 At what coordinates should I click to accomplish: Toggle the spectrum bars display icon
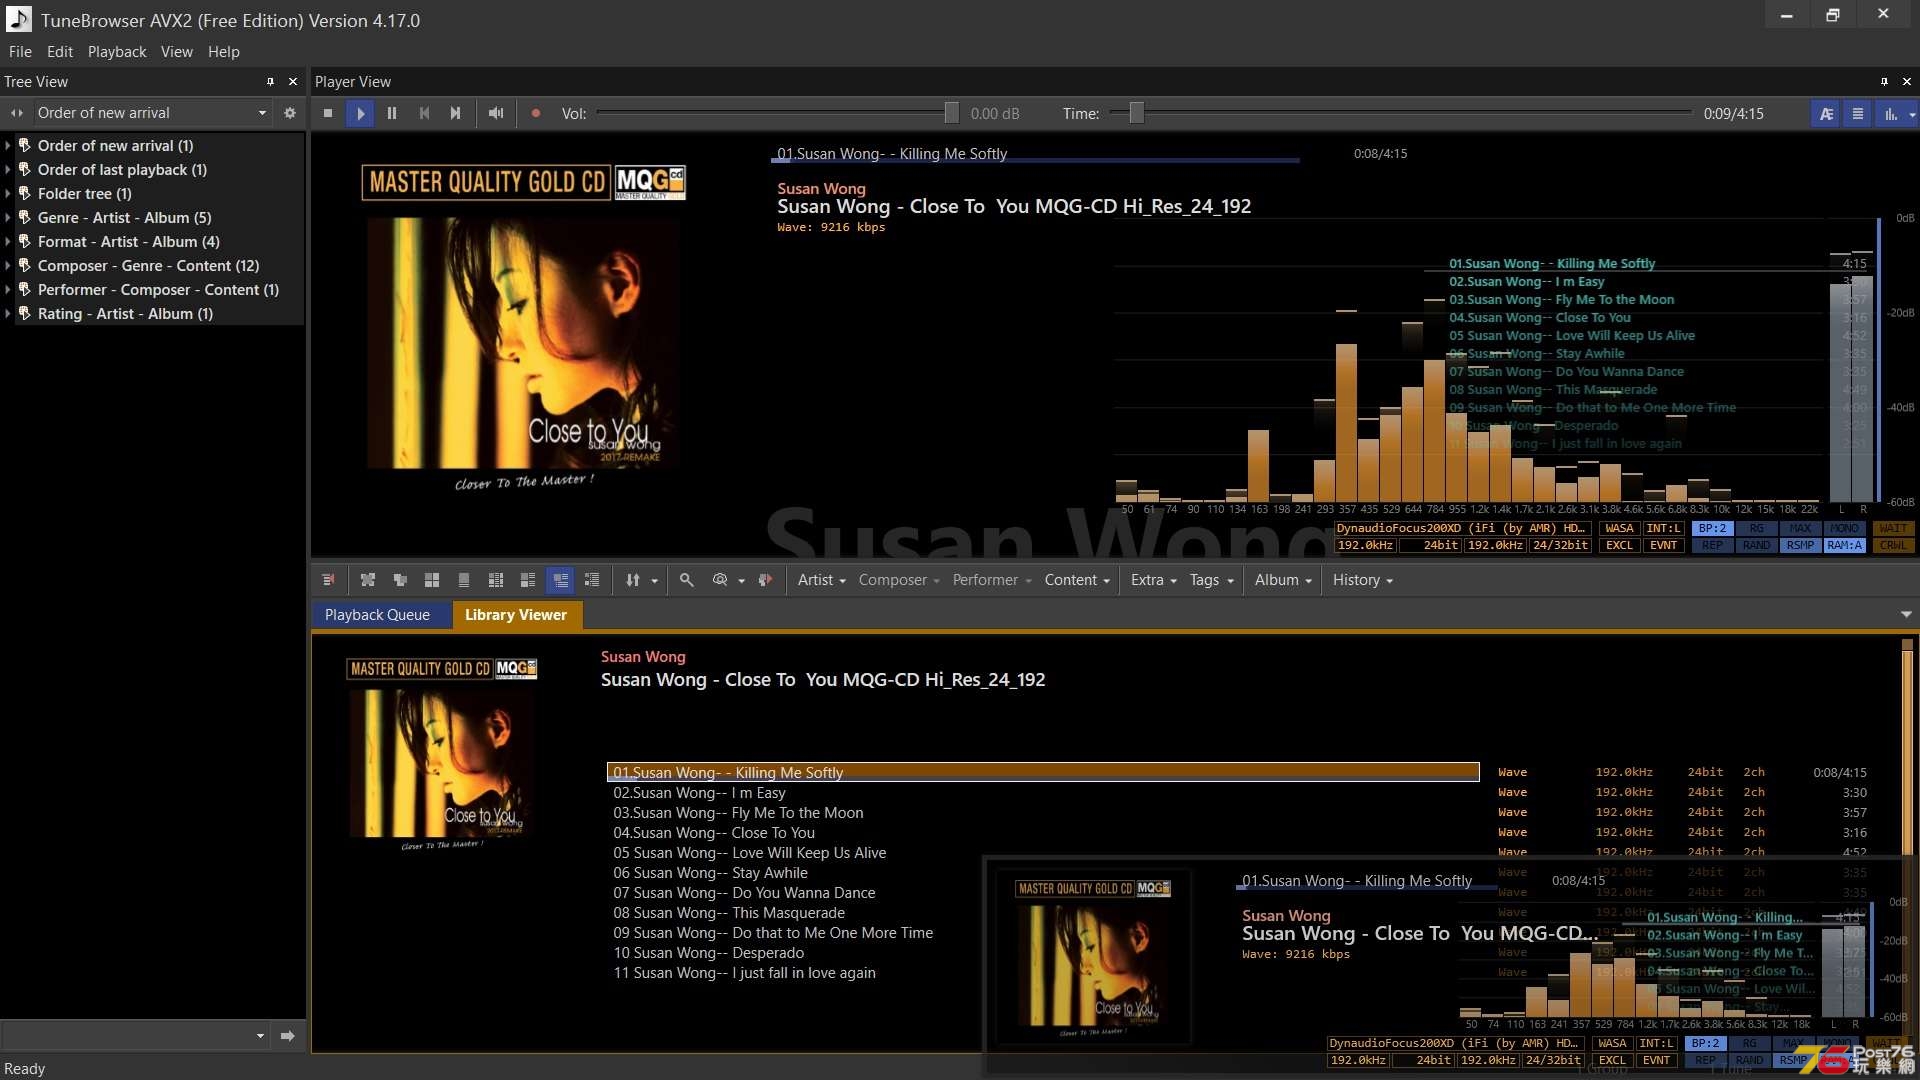(x=1891, y=114)
